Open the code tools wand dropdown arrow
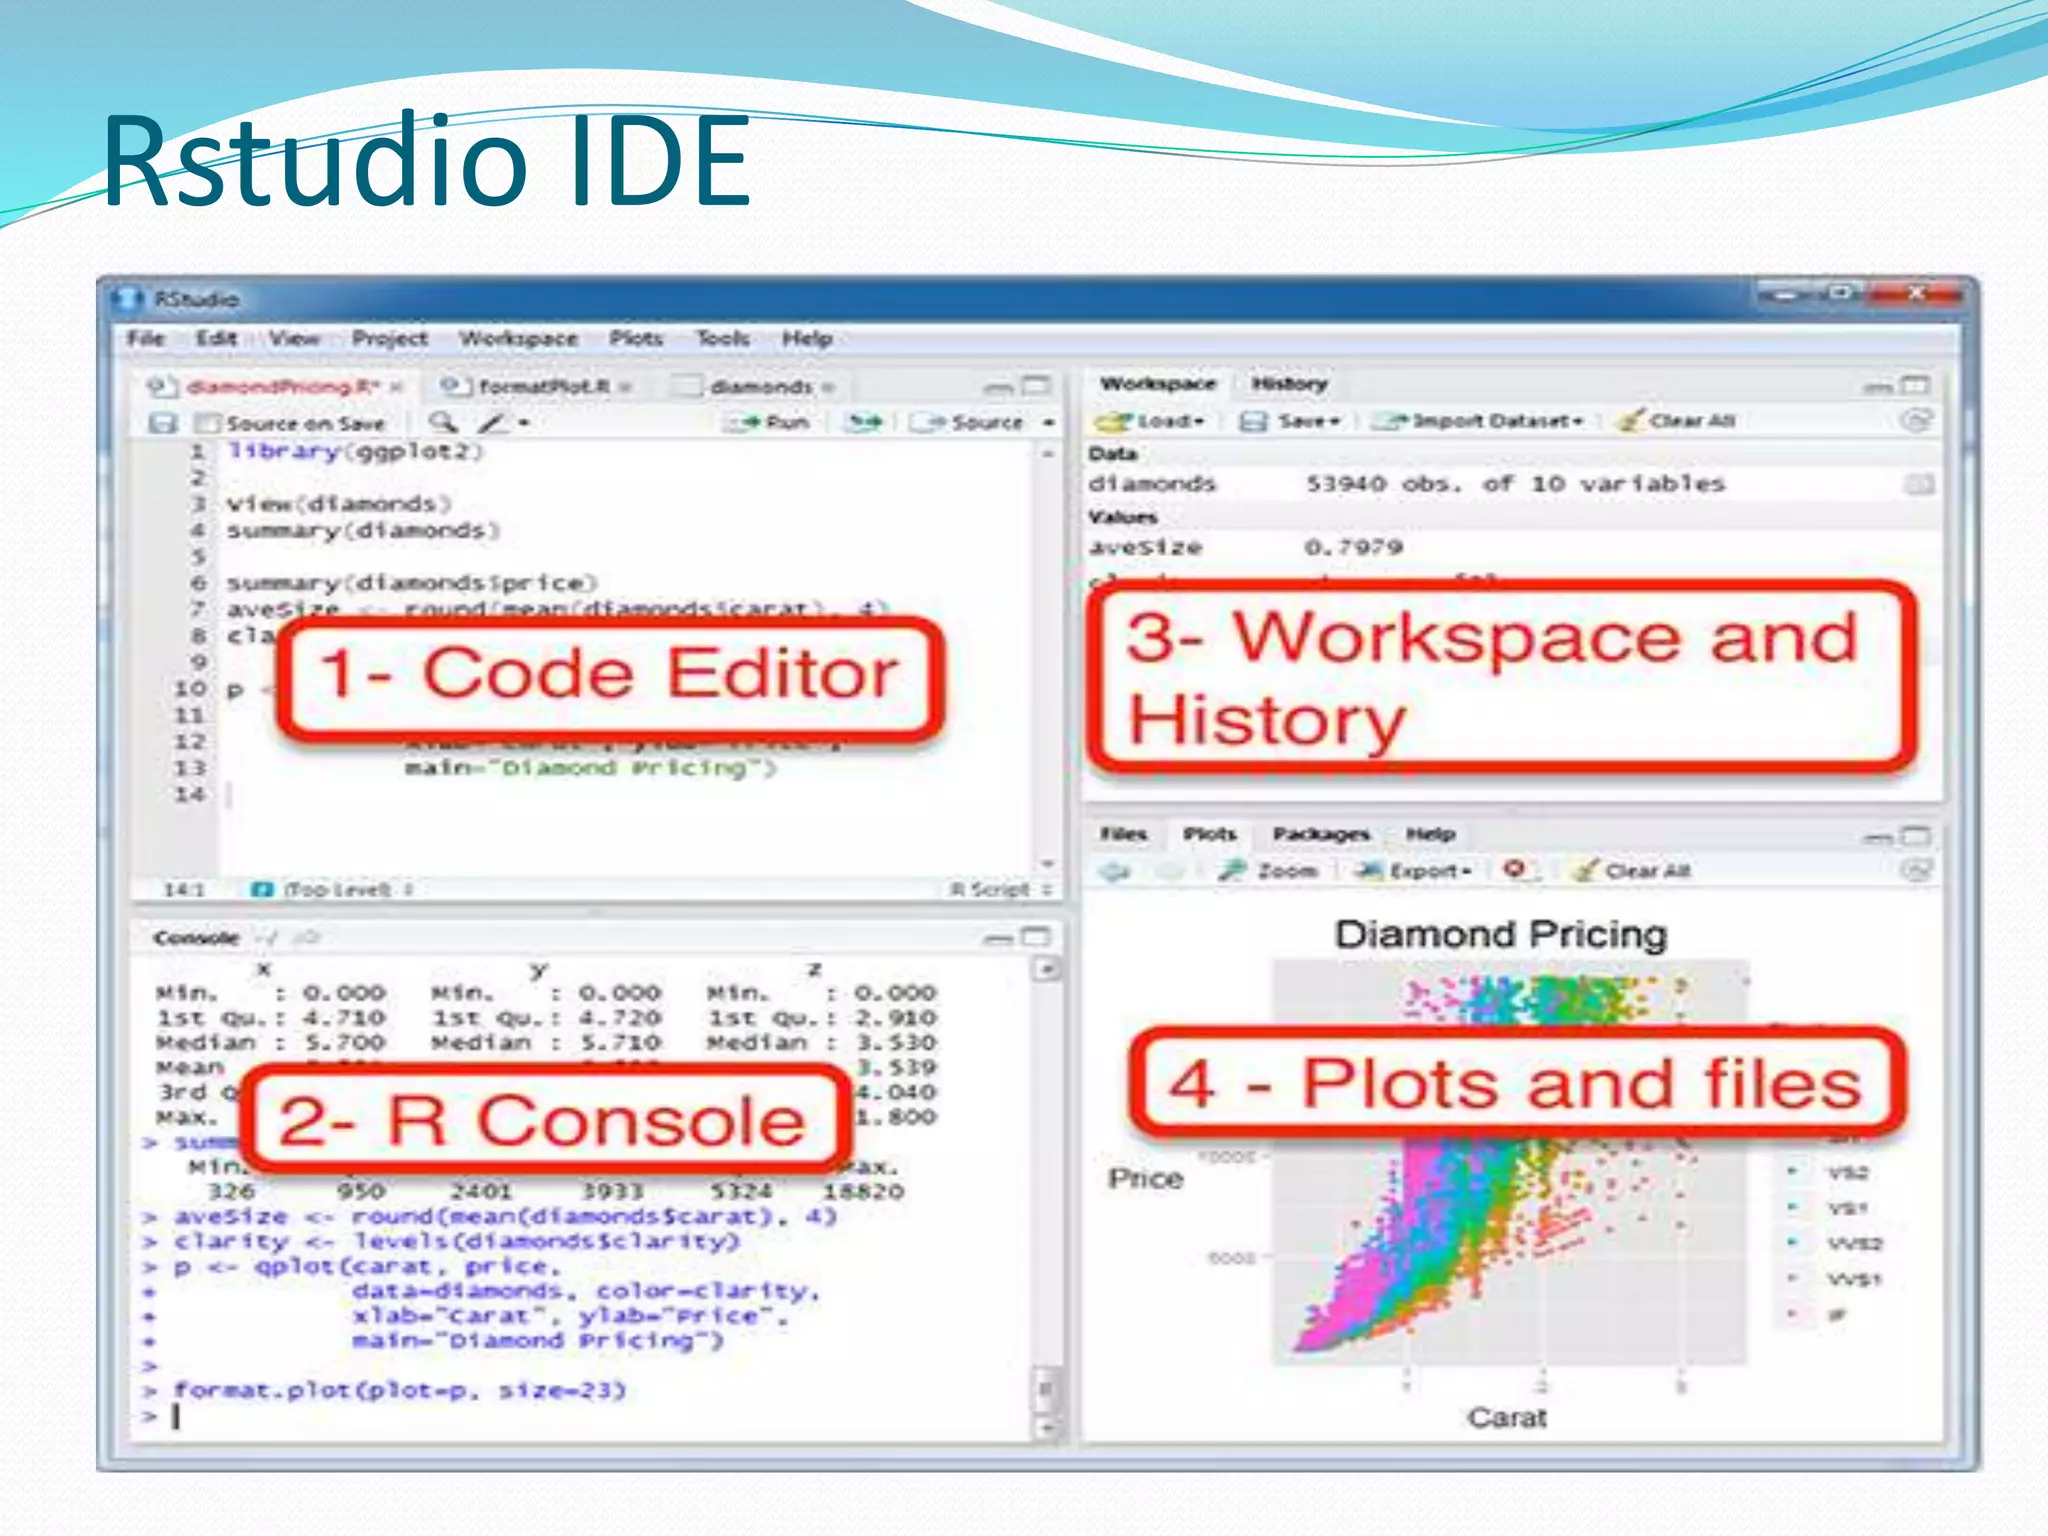The height and width of the screenshot is (1536, 2048). pyautogui.click(x=523, y=423)
